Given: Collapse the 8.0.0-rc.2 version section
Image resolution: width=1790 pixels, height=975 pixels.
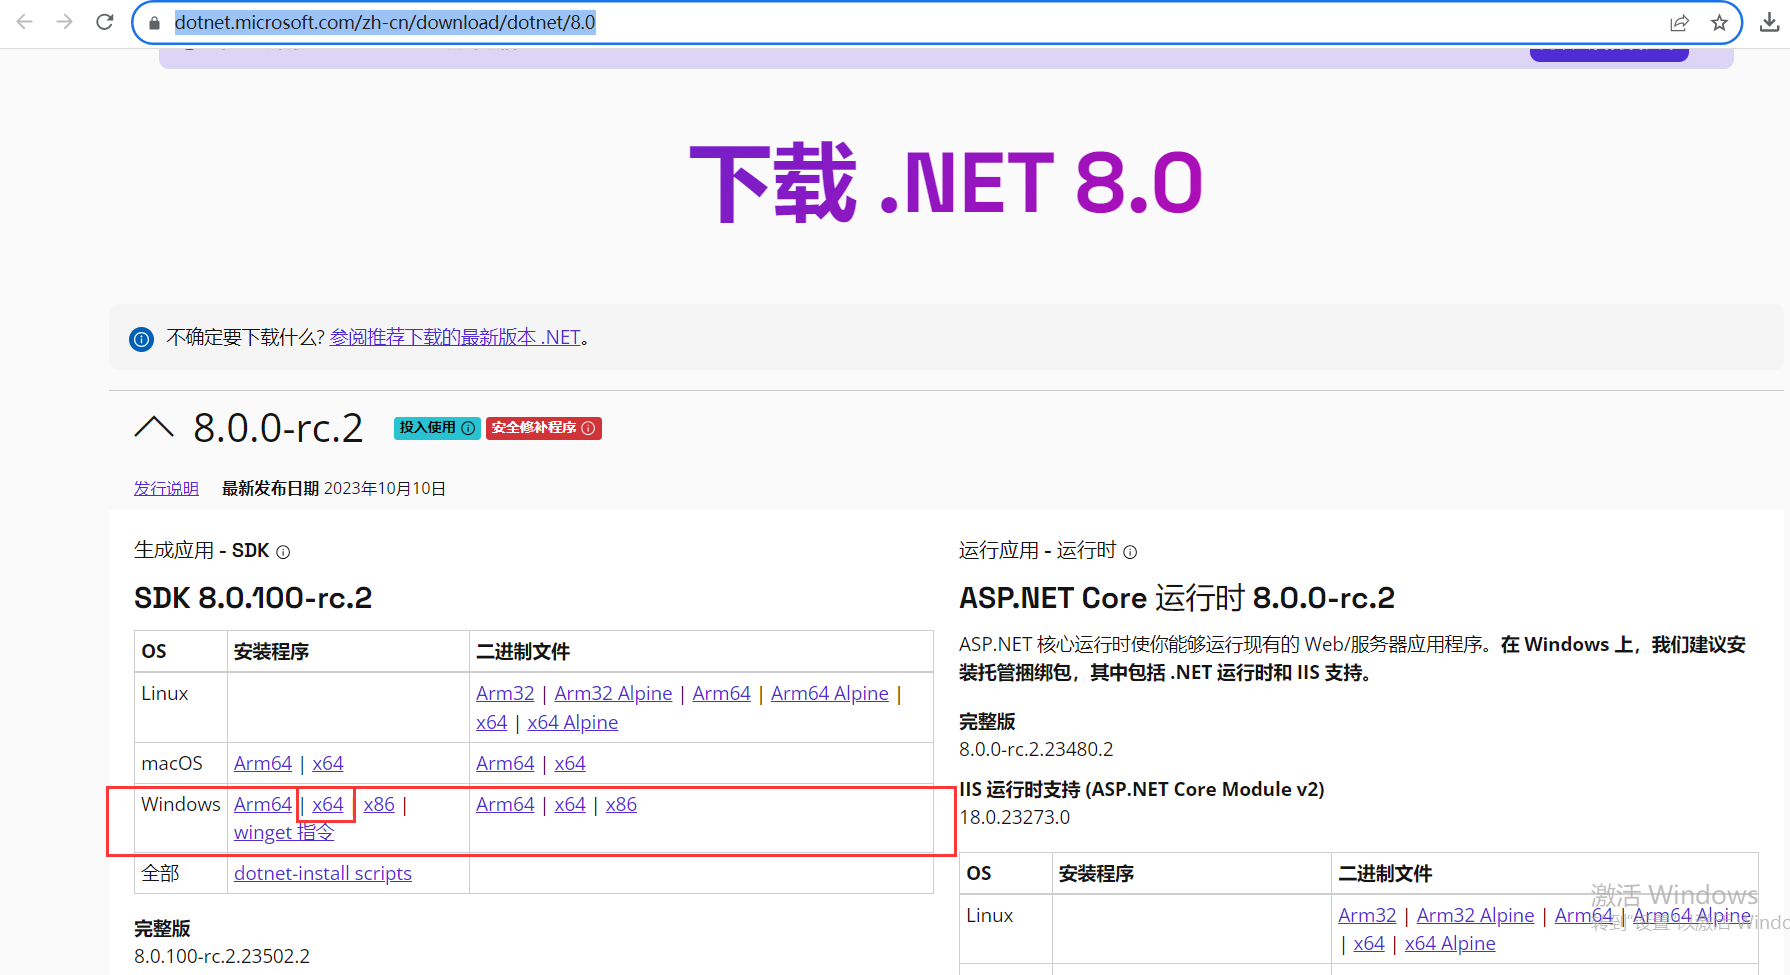Looking at the screenshot, I should click(154, 428).
